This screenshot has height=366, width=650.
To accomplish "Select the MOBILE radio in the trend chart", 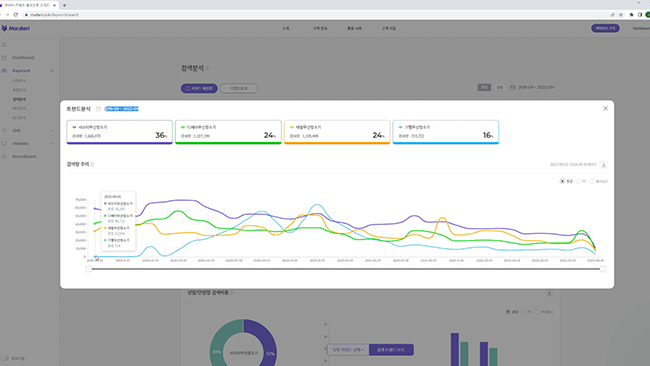I will click(592, 182).
